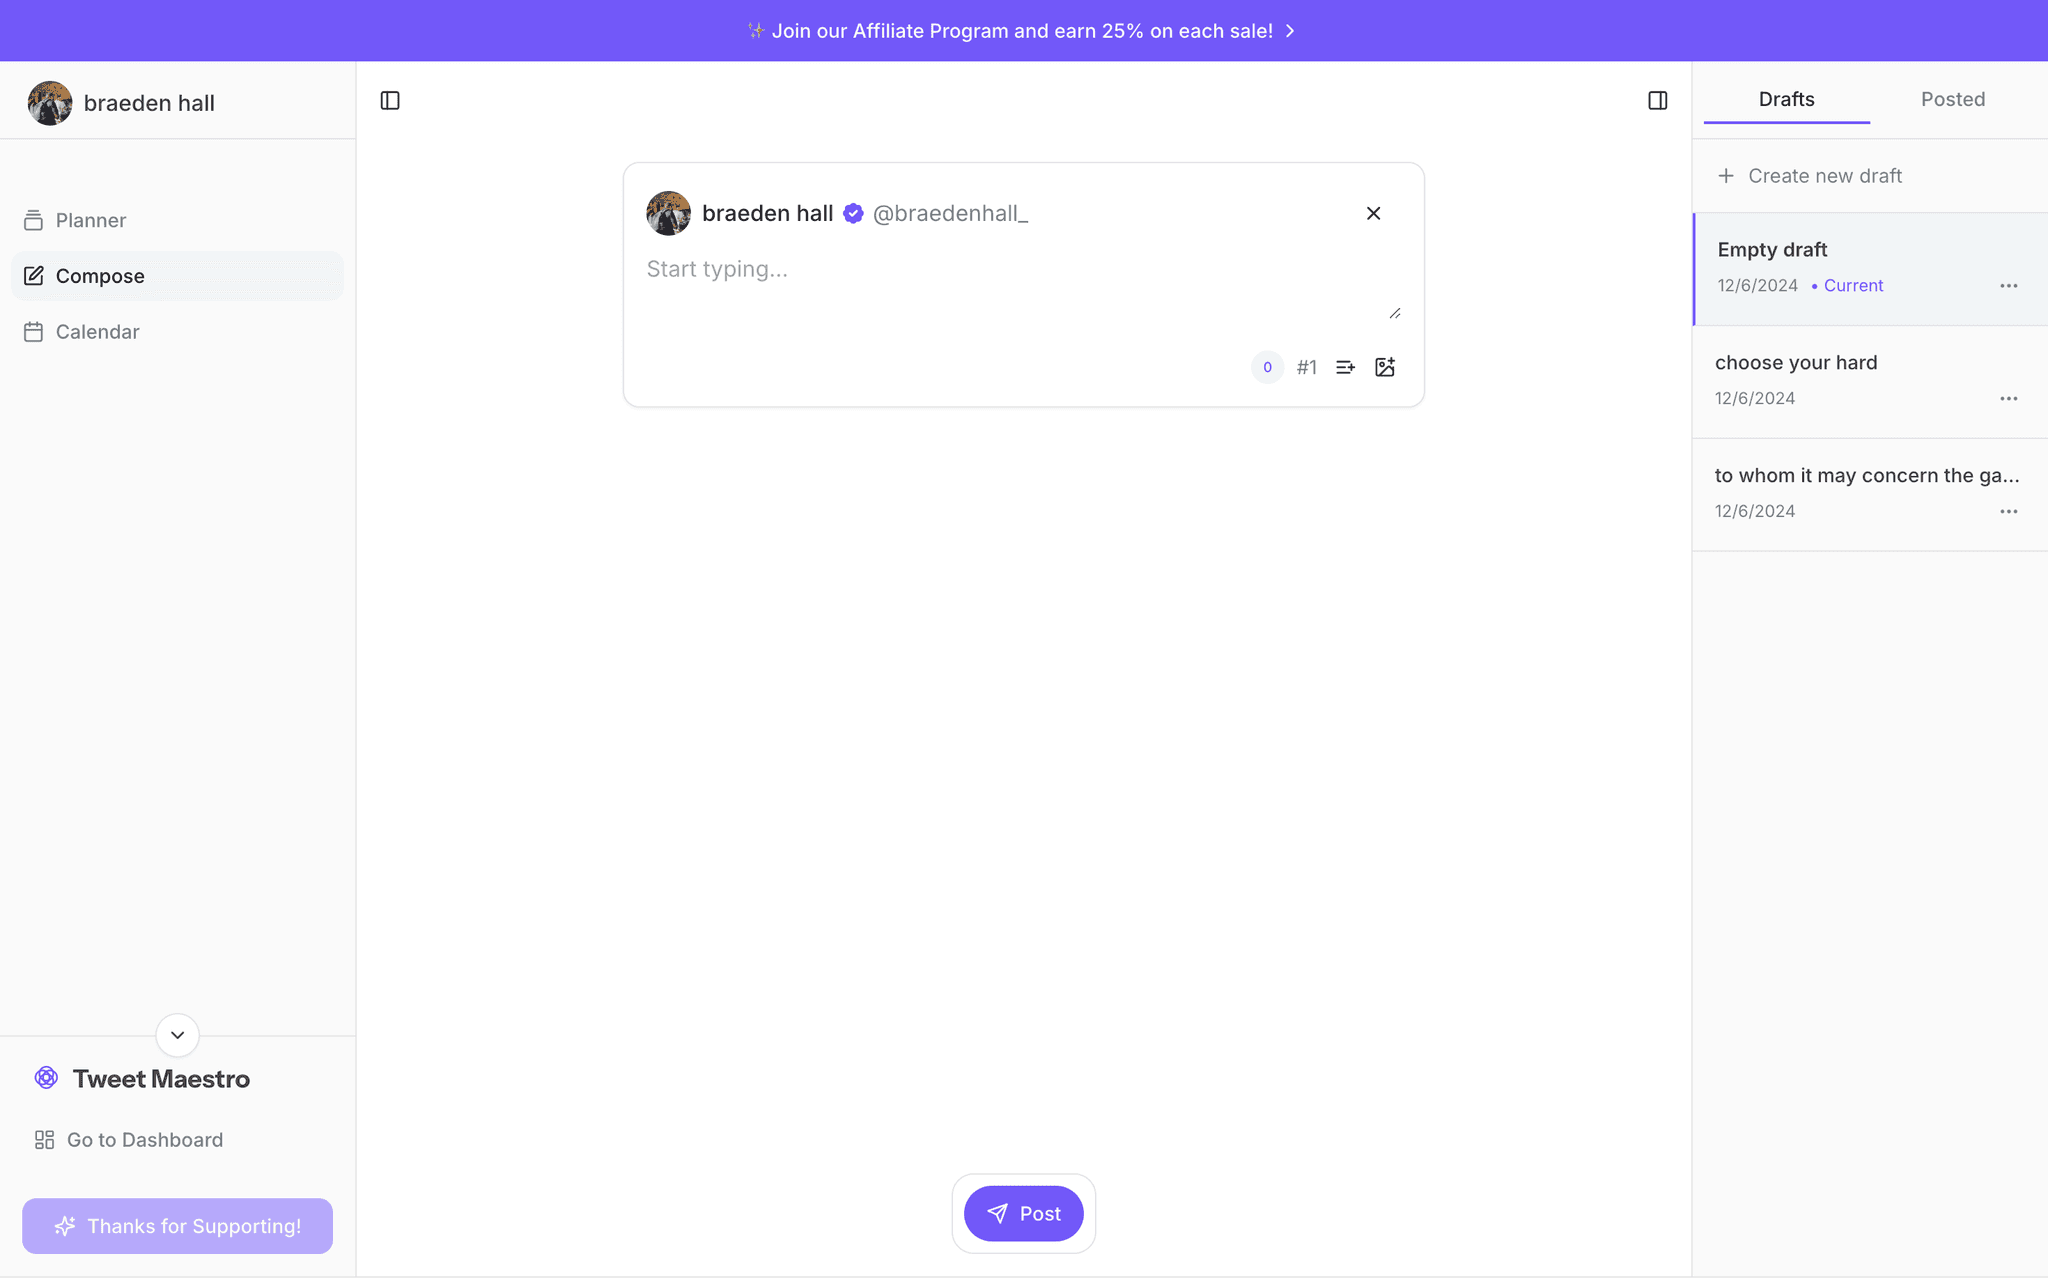Image resolution: width=2048 pixels, height=1282 pixels.
Task: Expand the collapsed sidebar chevron
Action: [x=177, y=1035]
